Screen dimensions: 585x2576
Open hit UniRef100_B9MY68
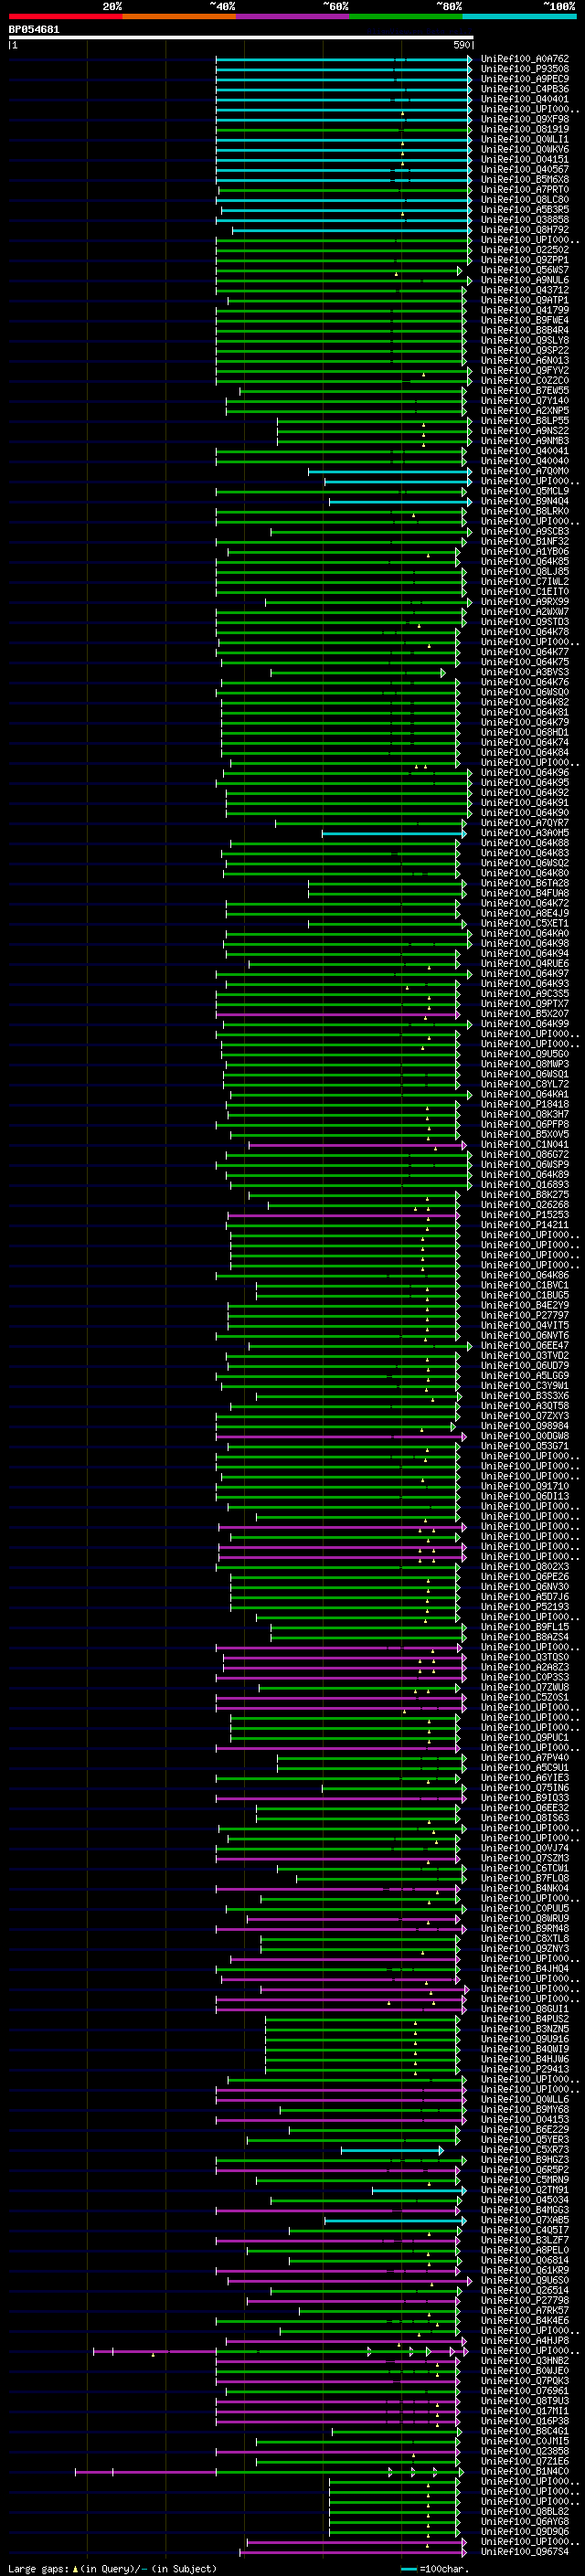525,2109
